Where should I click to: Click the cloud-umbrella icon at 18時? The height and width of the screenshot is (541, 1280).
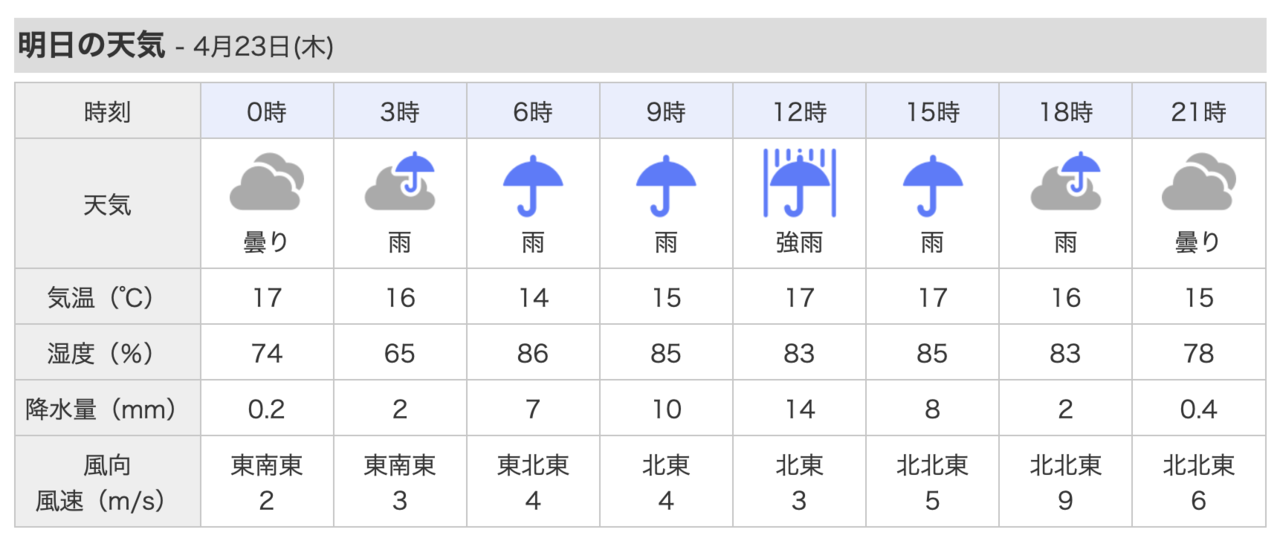coord(1066,183)
